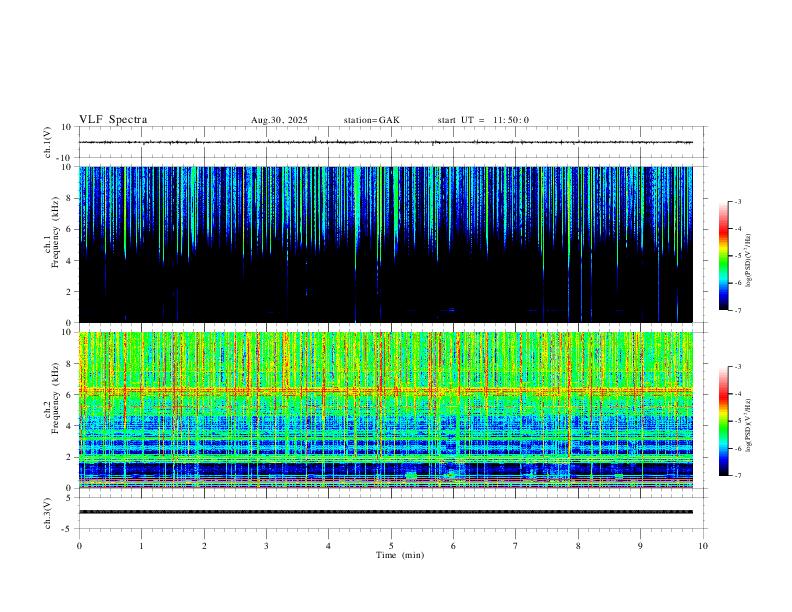Select the "-6" label on ch.2 color bar
Screen dimensions: 792x612
coord(738,448)
